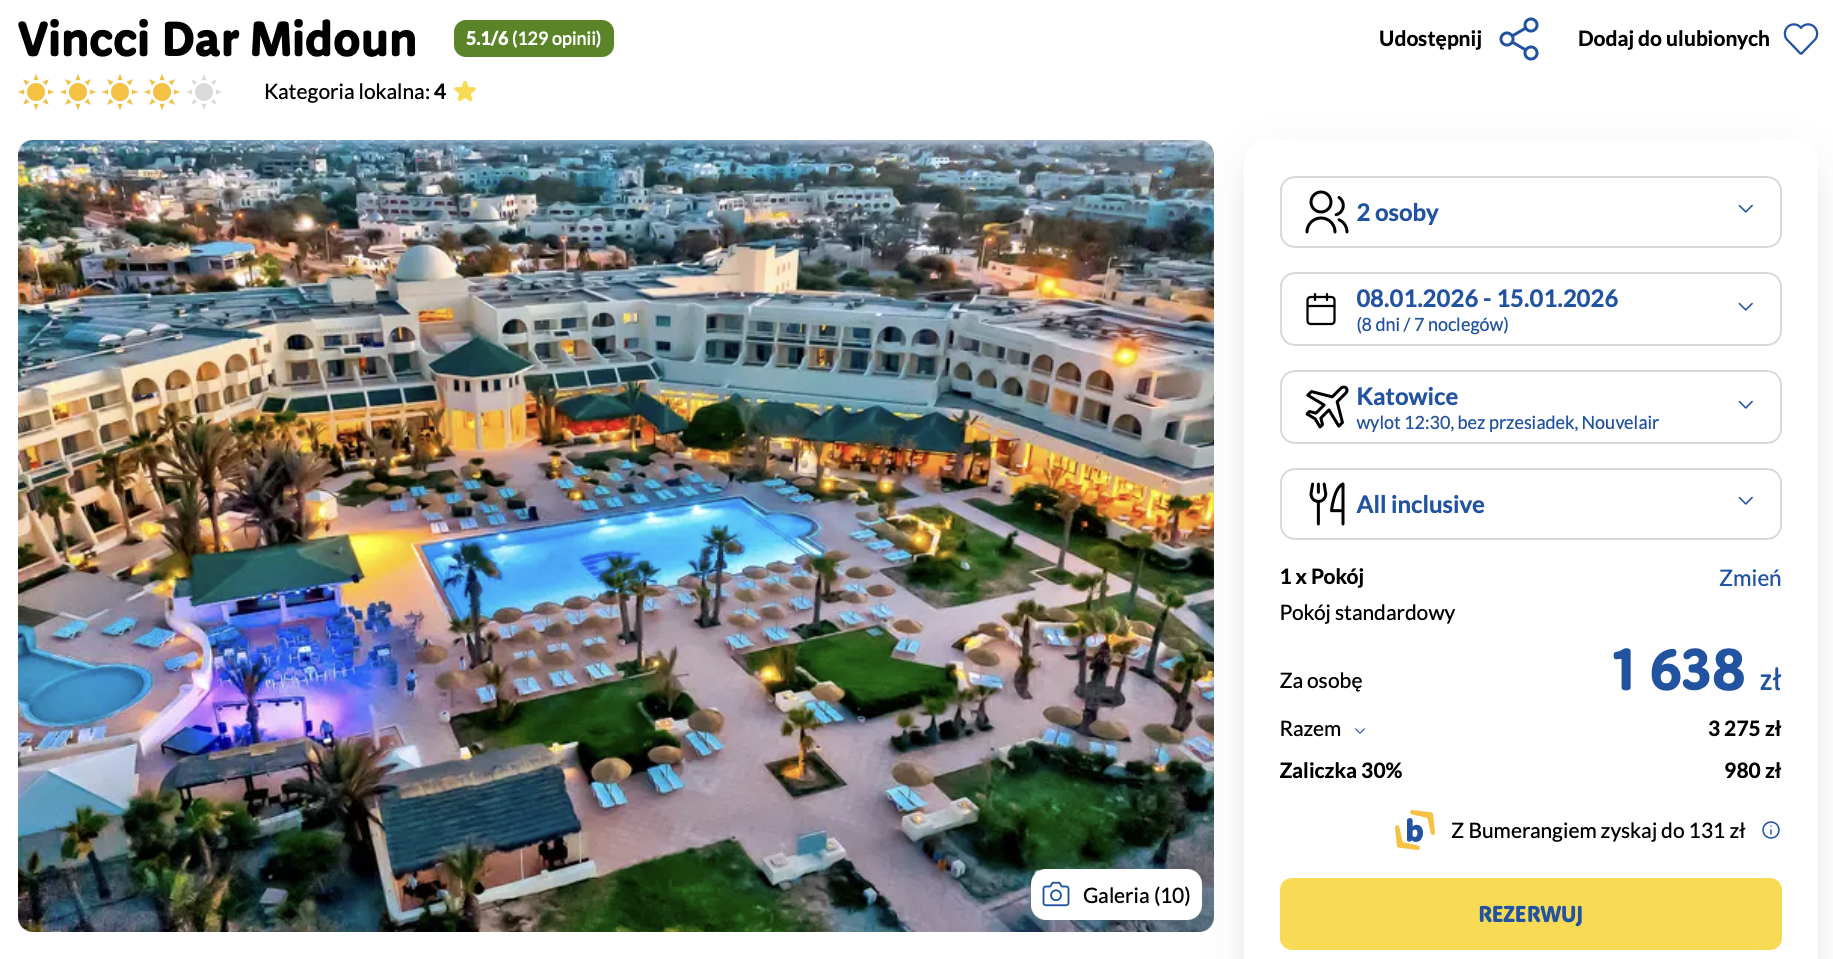
Task: Open the Bumerang info tooltip icon
Action: click(x=1771, y=830)
